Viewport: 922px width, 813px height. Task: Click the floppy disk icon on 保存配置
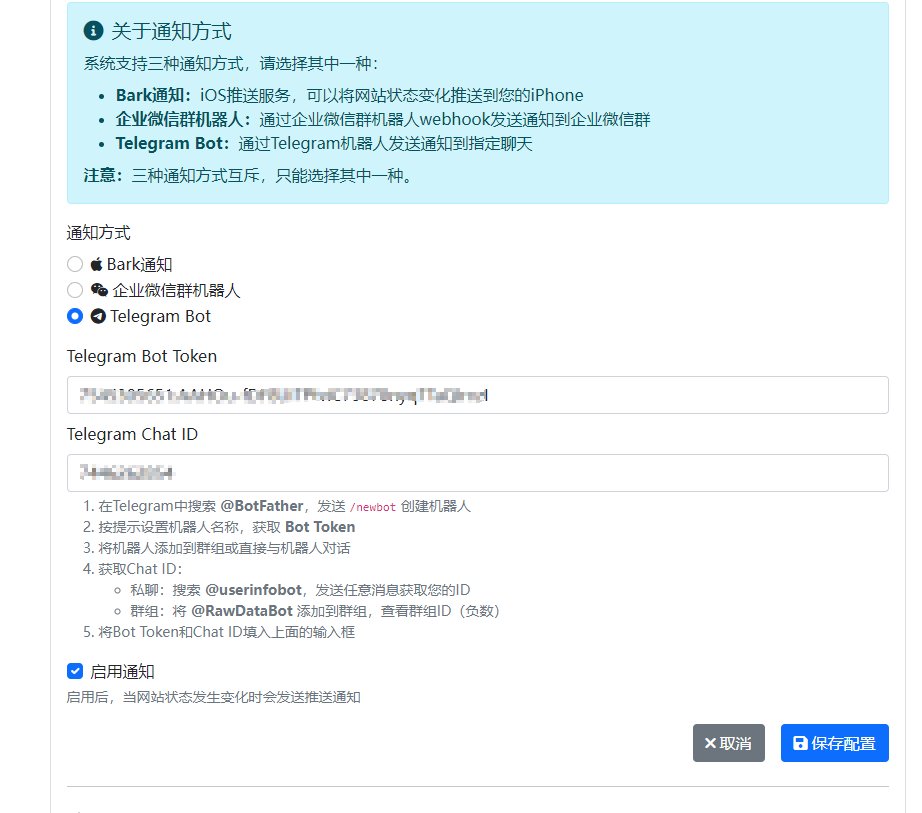coord(800,743)
